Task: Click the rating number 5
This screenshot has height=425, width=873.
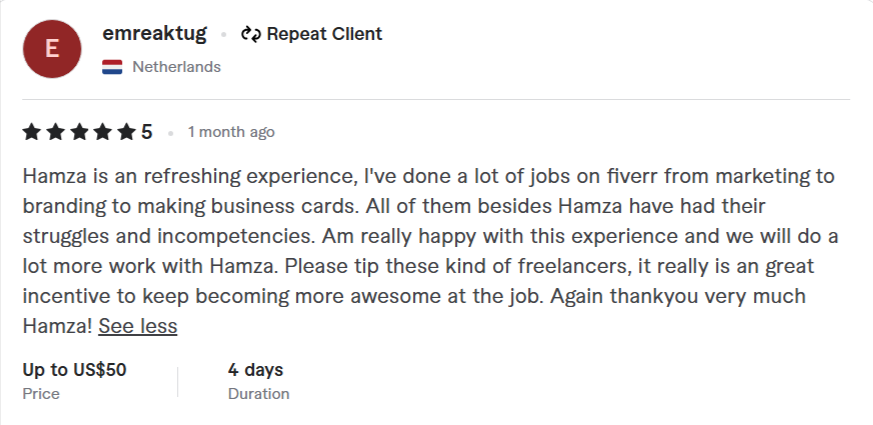Action: [x=147, y=132]
